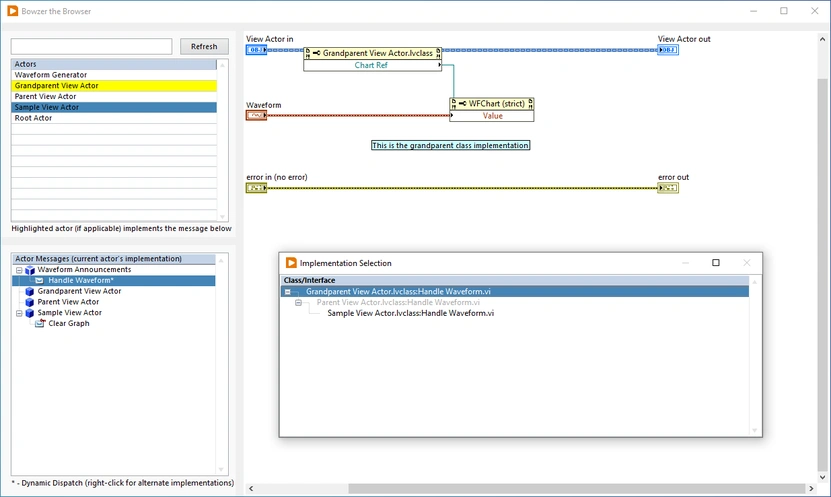Focus the actor search input field
The image size is (831, 497).
[x=91, y=47]
